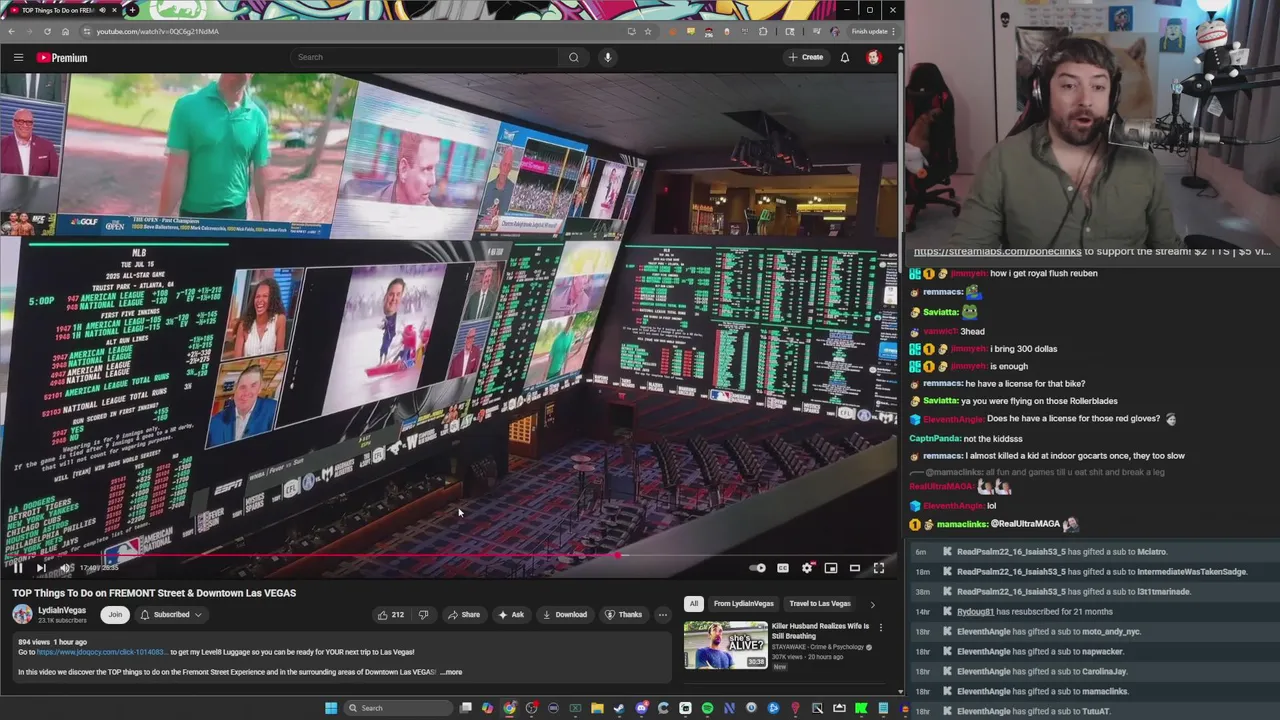This screenshot has width=1280, height=720.
Task: Open the player settings gear
Action: pos(807,568)
